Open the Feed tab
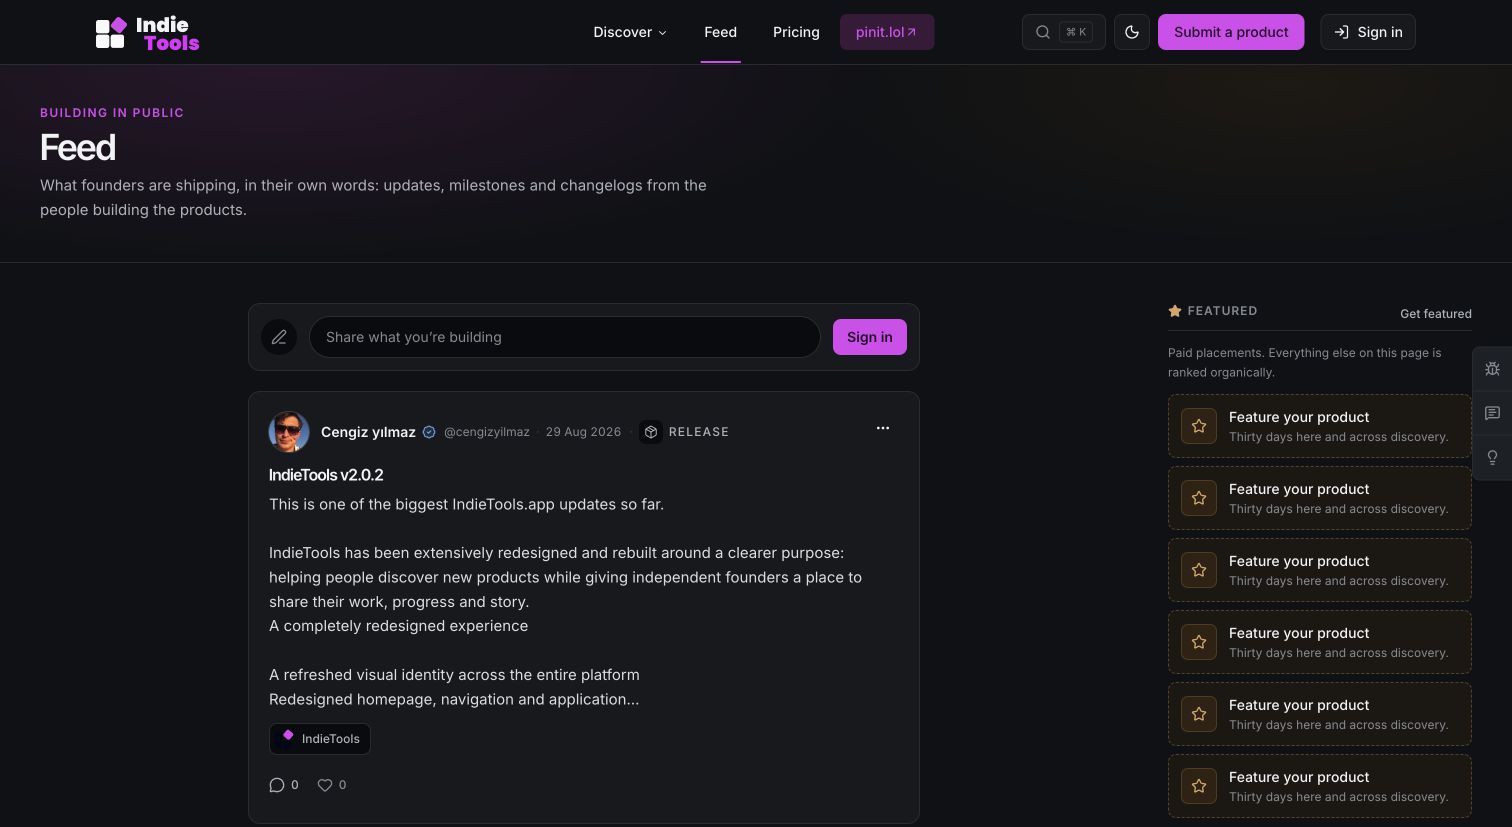This screenshot has width=1512, height=827. (x=720, y=32)
